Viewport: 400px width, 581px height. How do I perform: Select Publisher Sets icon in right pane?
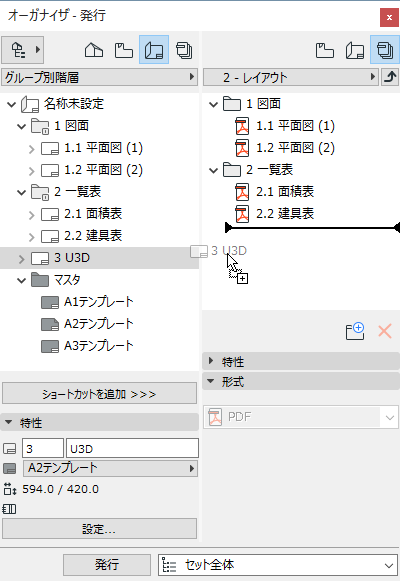click(x=384, y=50)
